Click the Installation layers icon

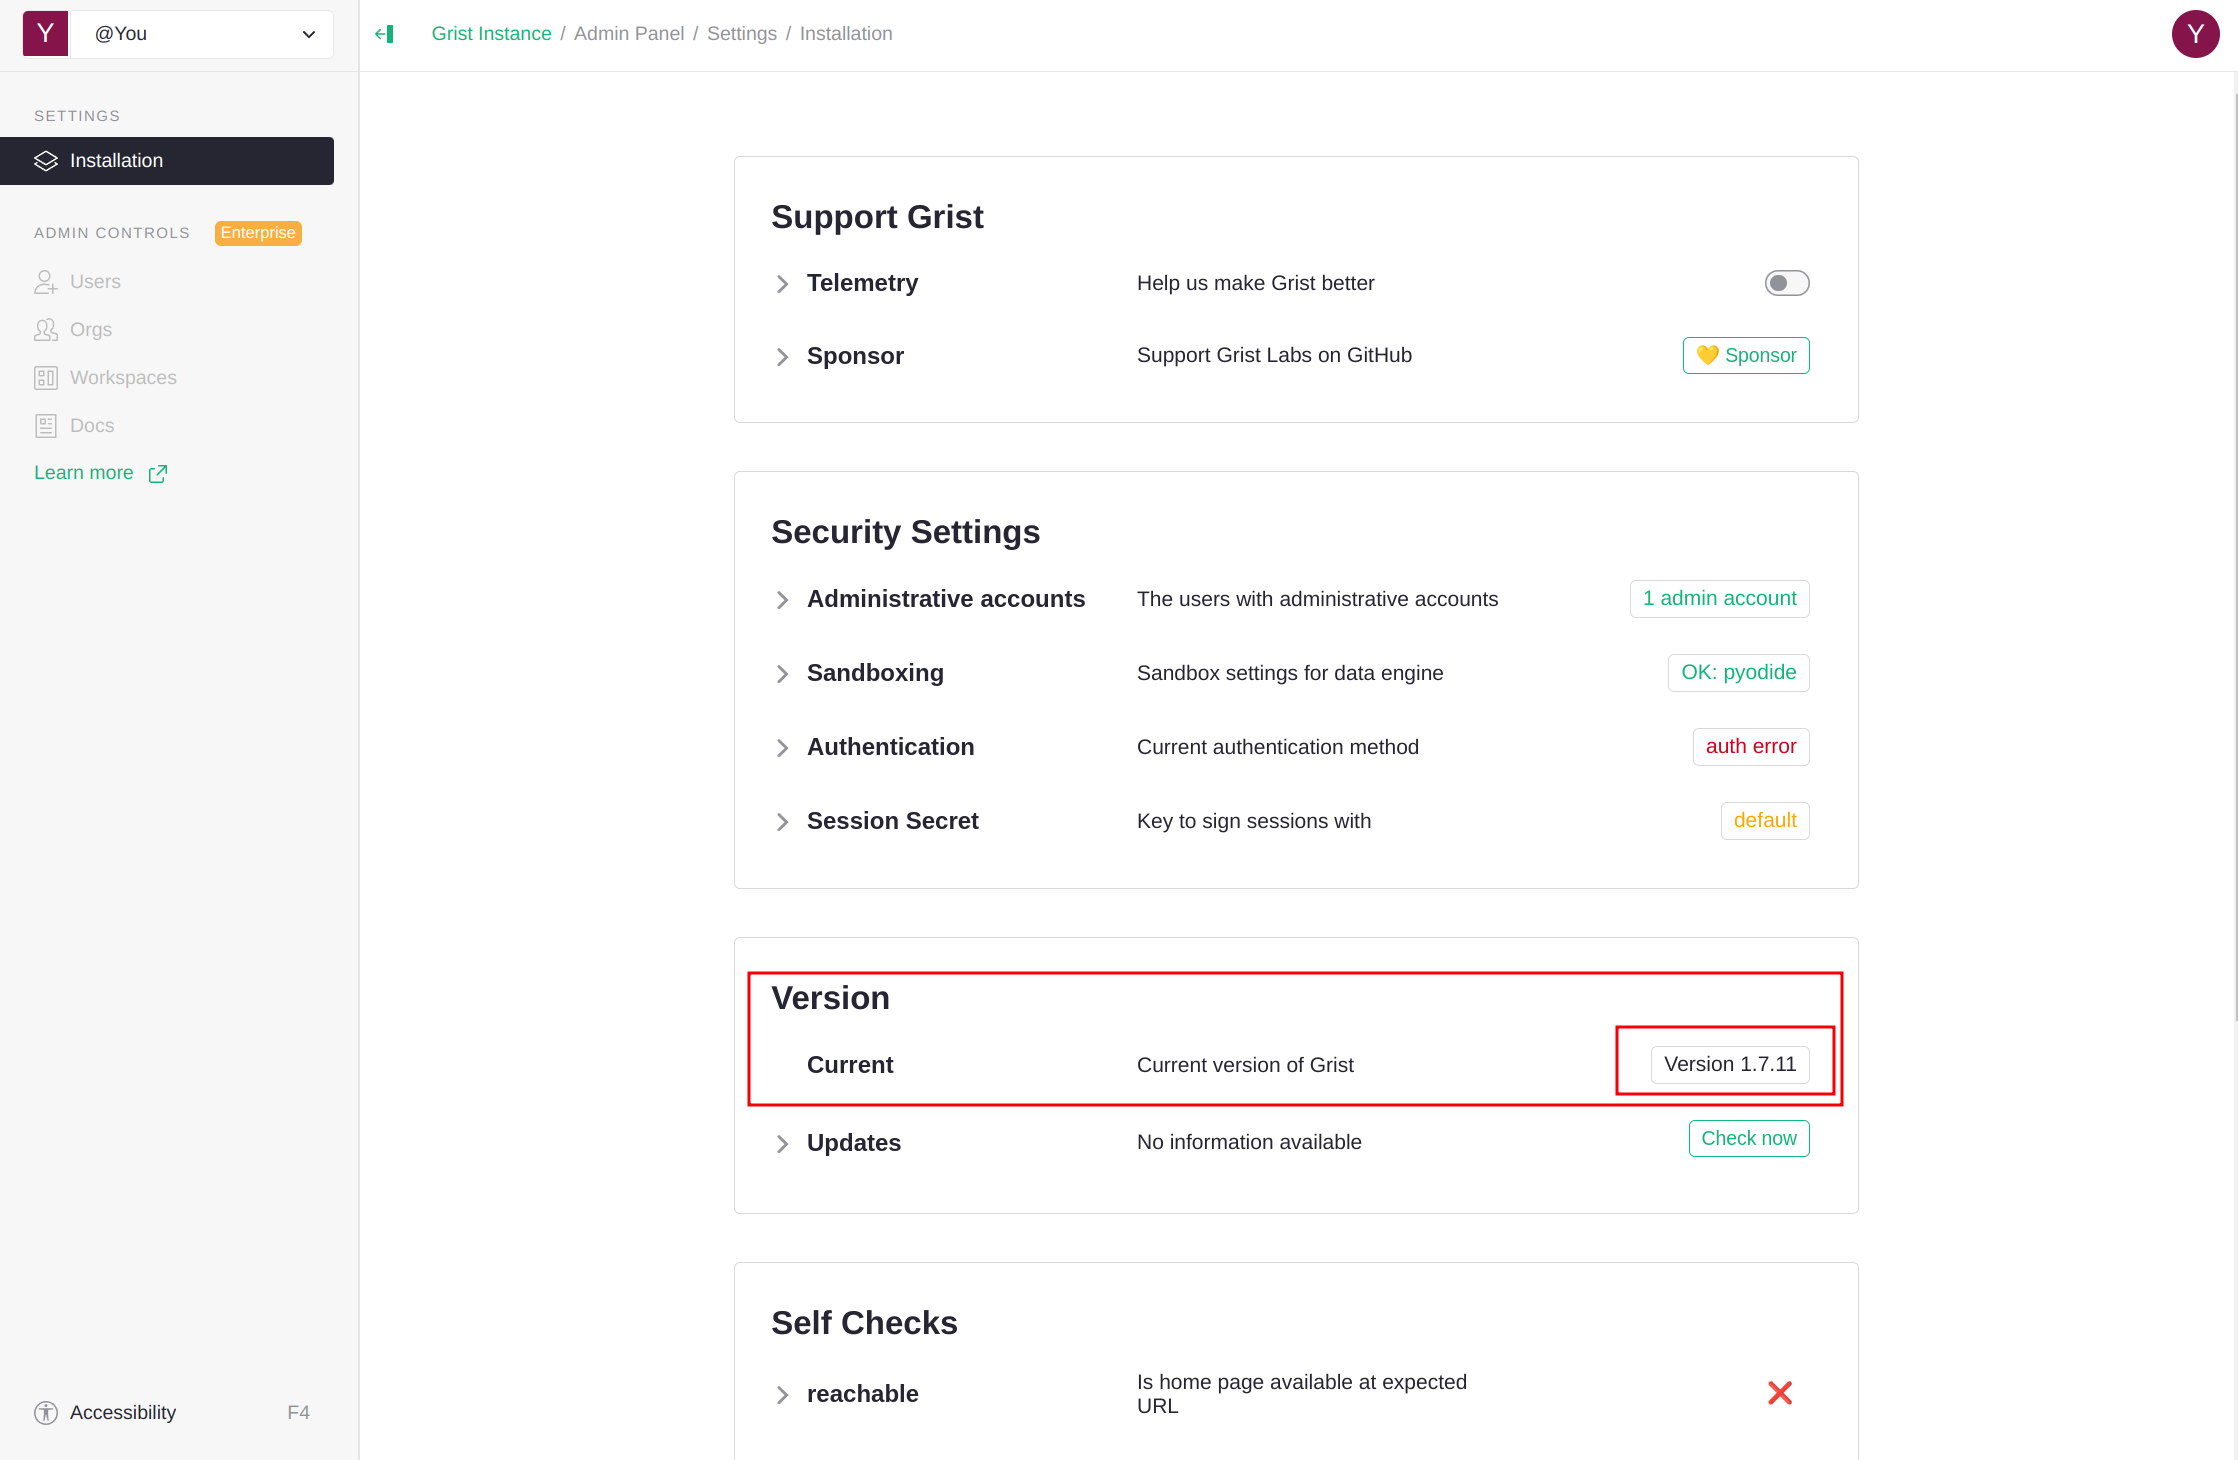pos(46,161)
